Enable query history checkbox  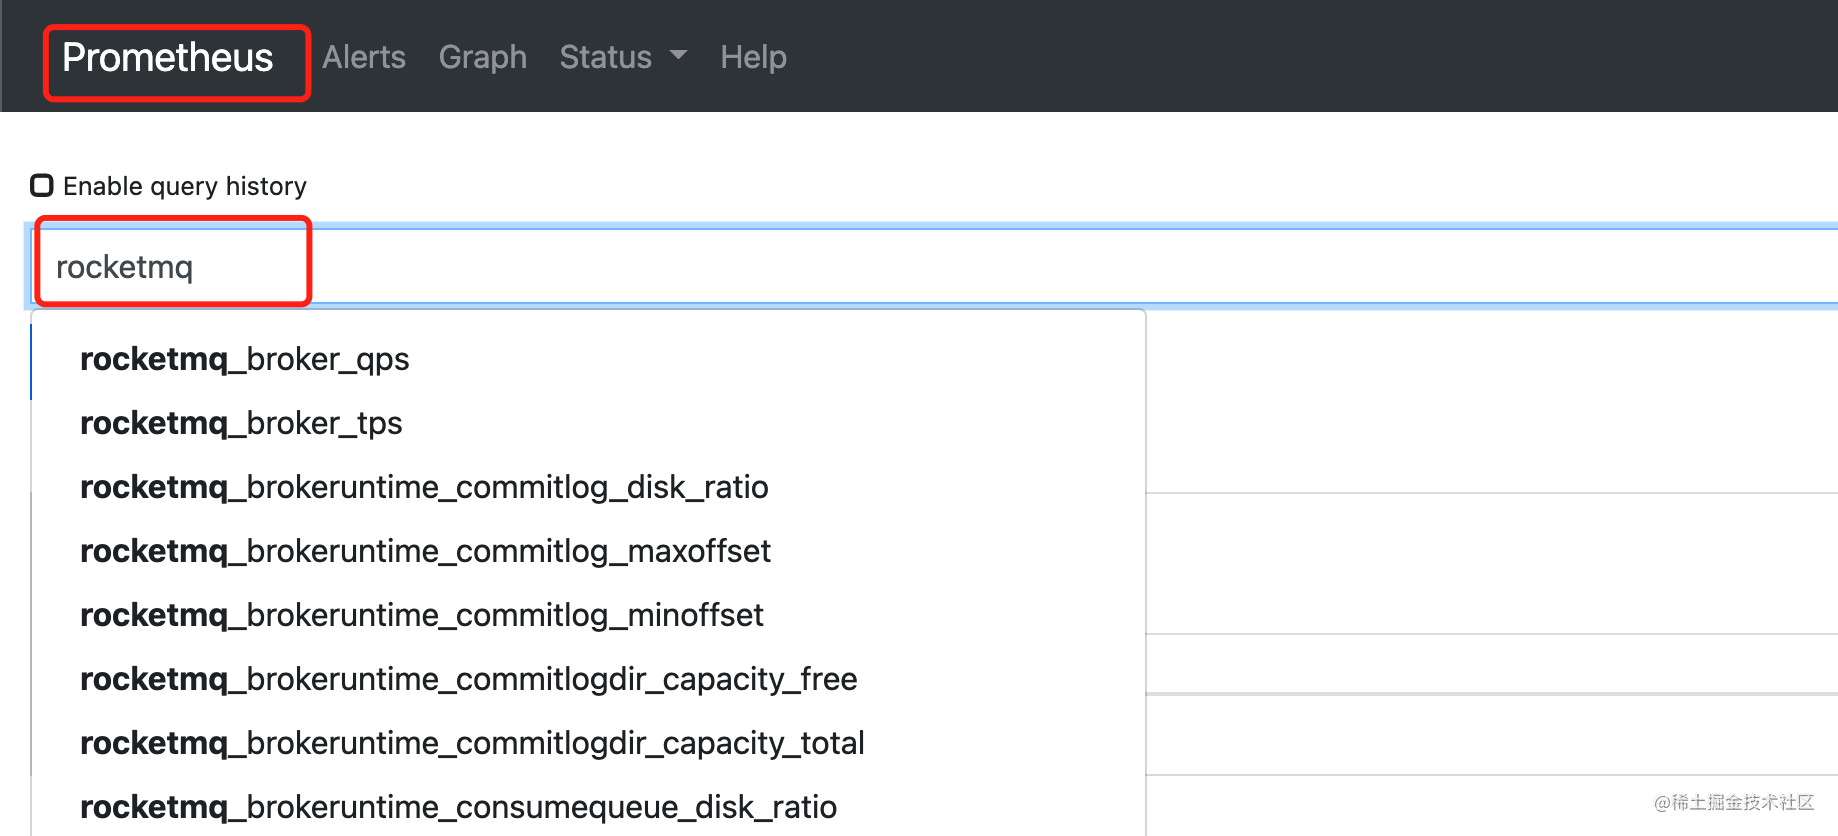tap(42, 185)
